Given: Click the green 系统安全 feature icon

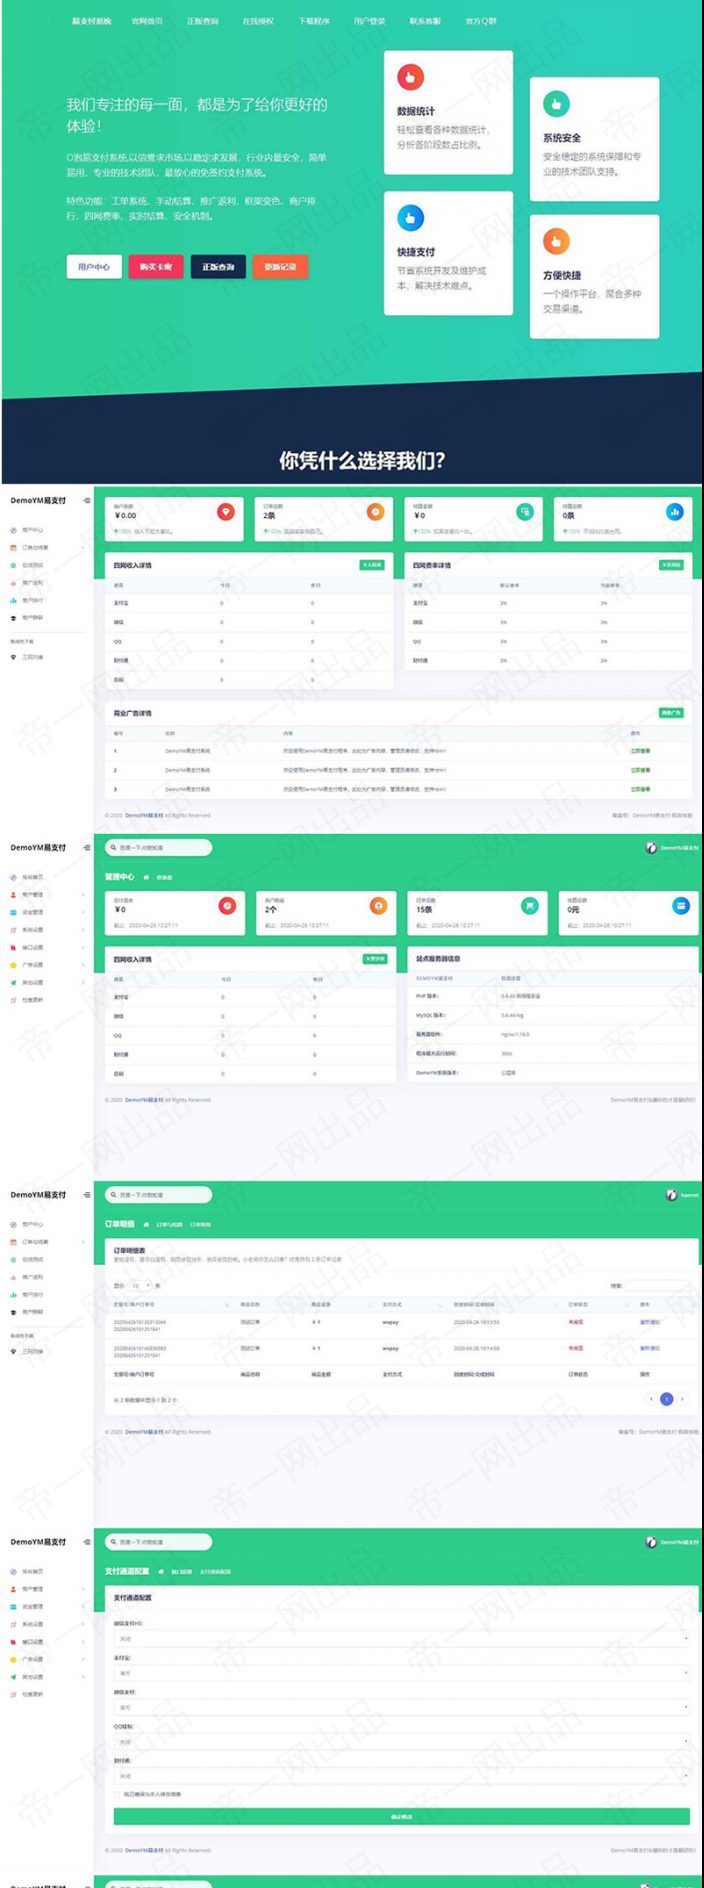Looking at the screenshot, I should pos(556,103).
